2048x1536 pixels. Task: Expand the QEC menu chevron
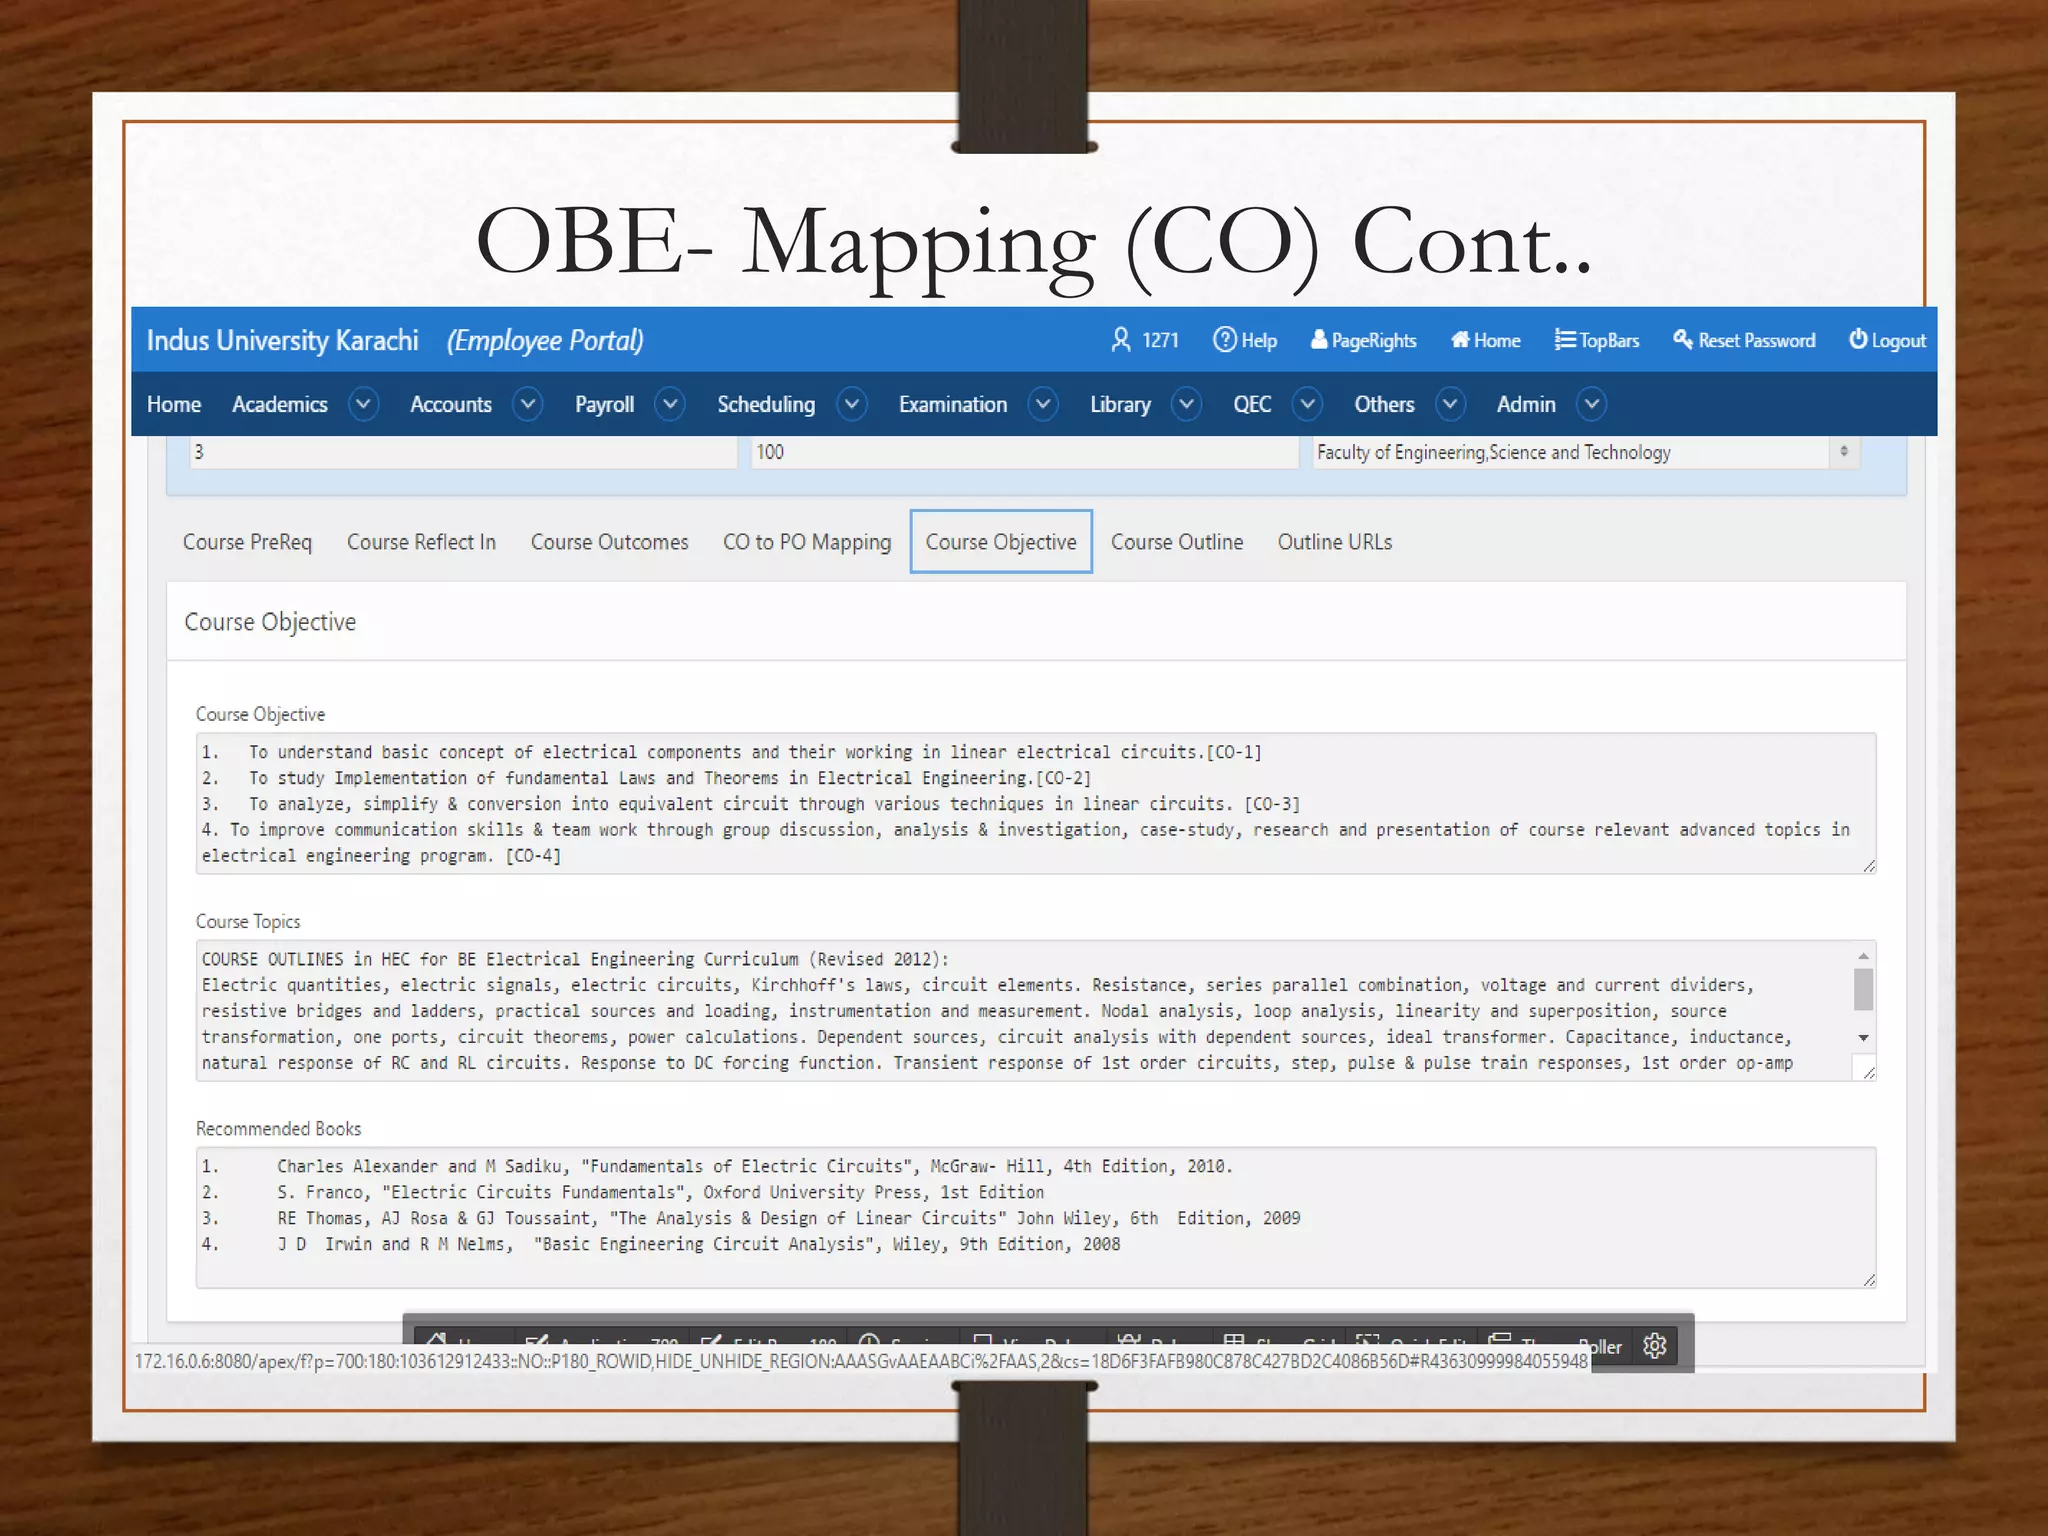[1307, 404]
